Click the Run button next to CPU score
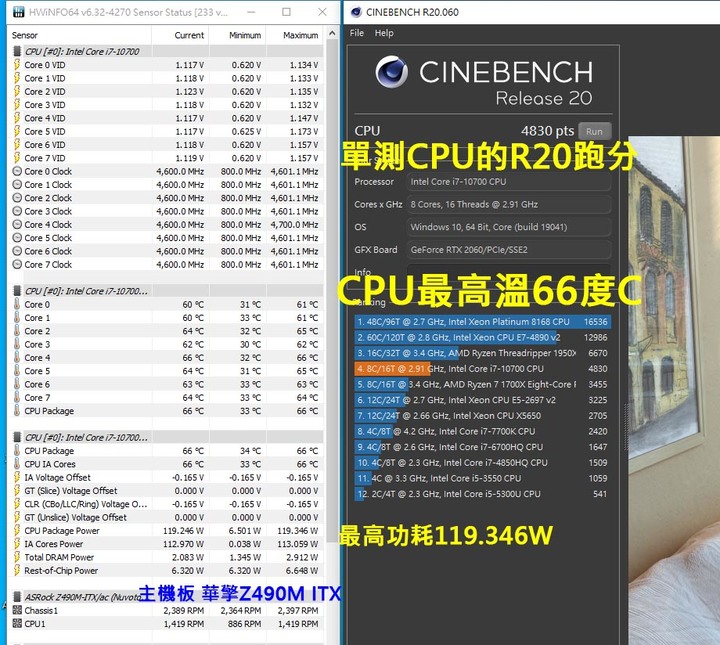This screenshot has height=645, width=720. tap(594, 131)
